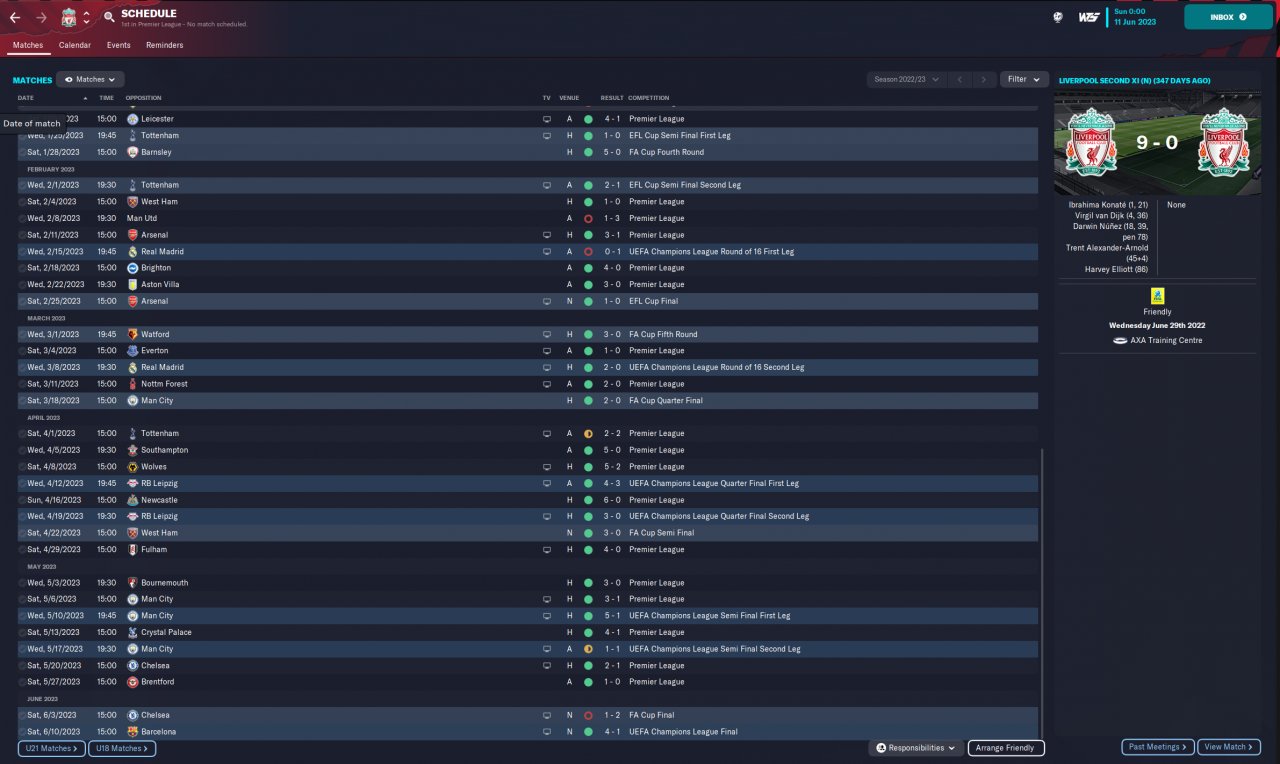
Task: Open the search magnifier icon
Action: (109, 17)
